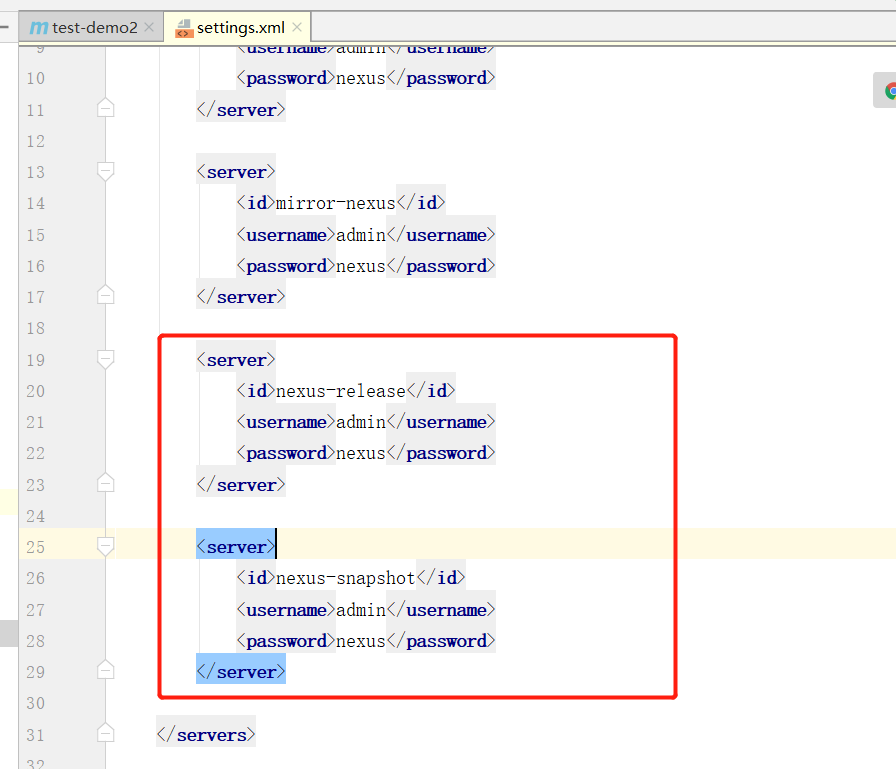The image size is (896, 769).
Task: Collapse fold marker at line 23
Action: point(105,483)
